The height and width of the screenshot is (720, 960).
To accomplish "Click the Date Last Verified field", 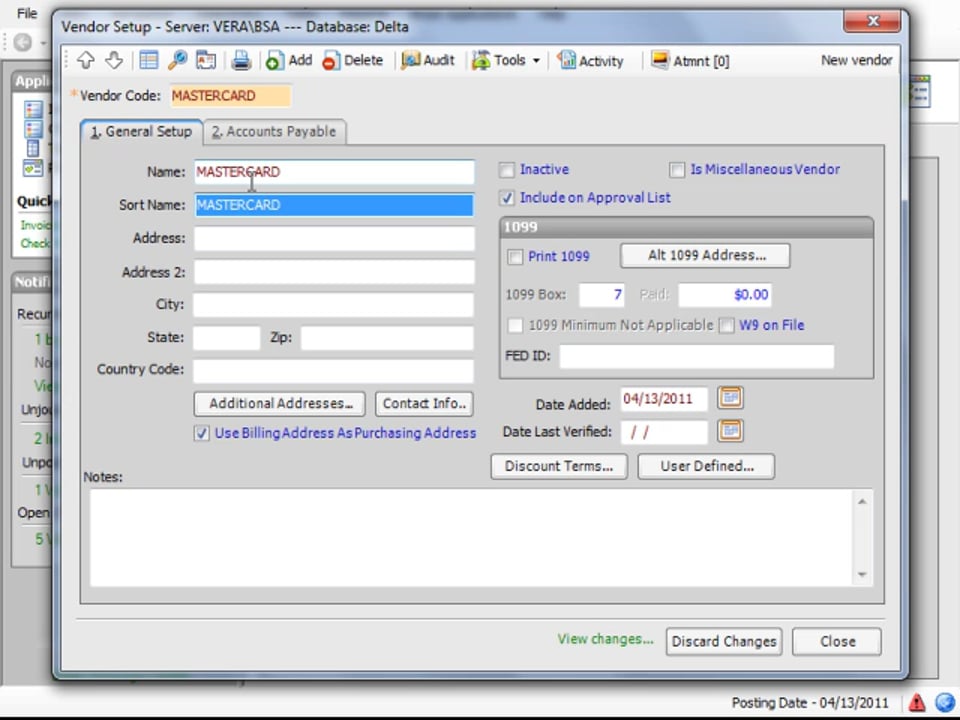I will tap(664, 432).
